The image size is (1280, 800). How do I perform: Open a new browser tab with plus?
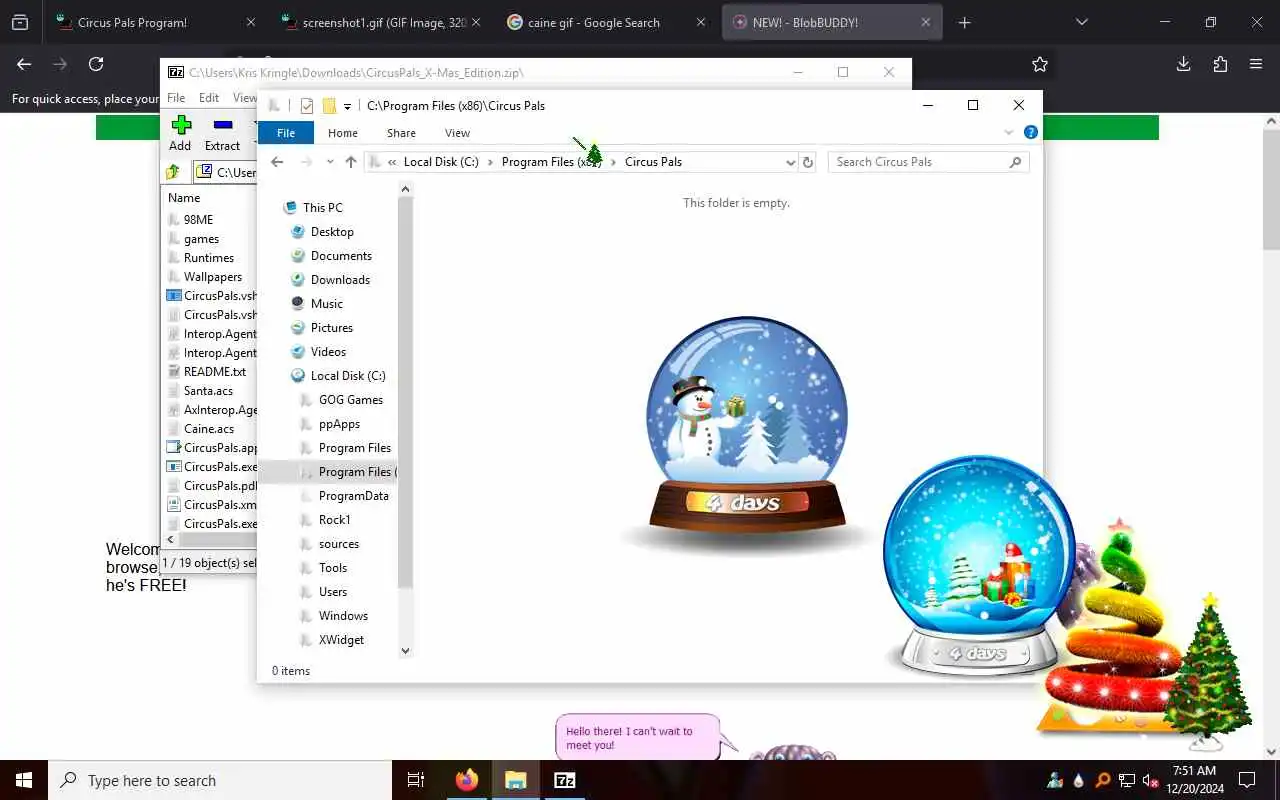(964, 22)
